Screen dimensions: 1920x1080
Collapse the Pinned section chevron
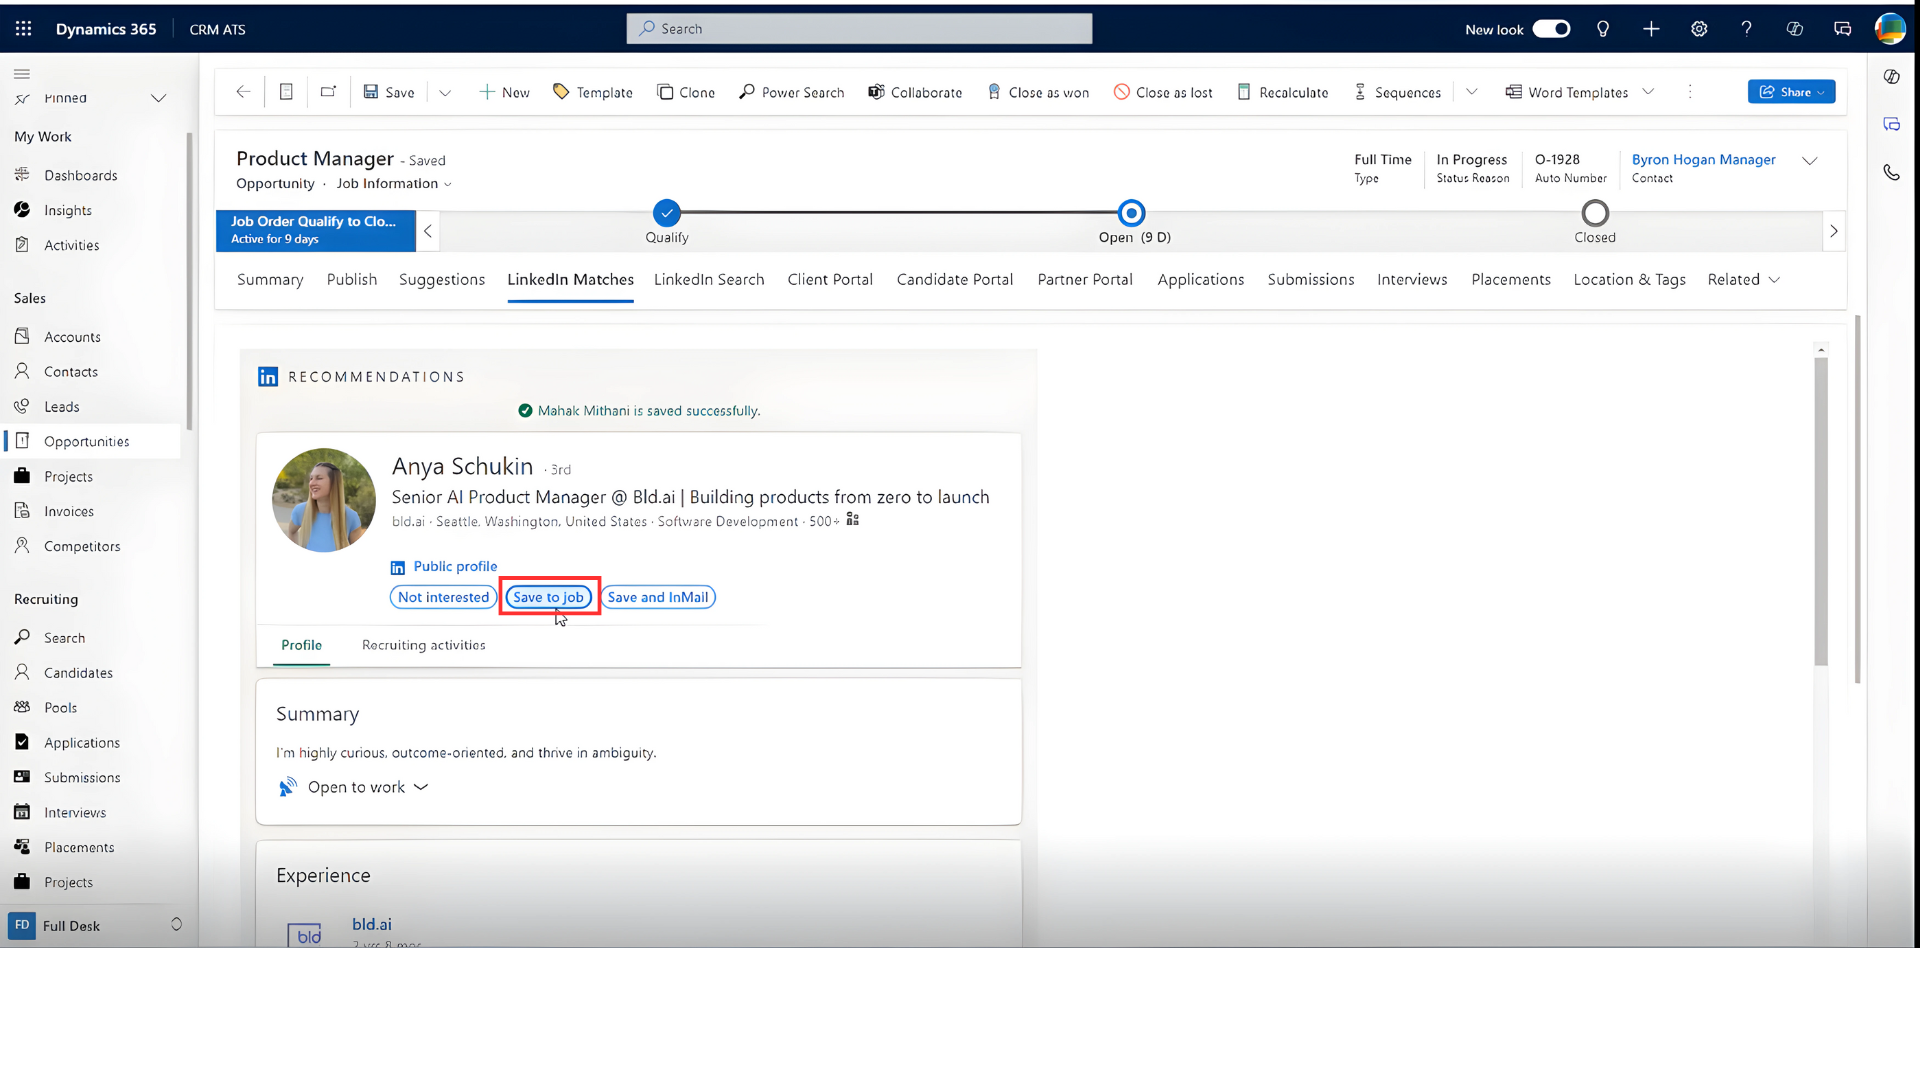point(158,98)
